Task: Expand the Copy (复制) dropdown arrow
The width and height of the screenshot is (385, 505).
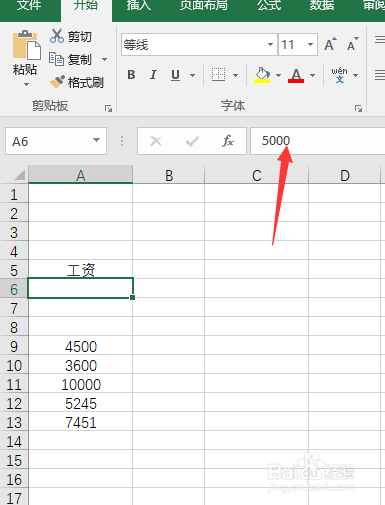Action: click(104, 60)
